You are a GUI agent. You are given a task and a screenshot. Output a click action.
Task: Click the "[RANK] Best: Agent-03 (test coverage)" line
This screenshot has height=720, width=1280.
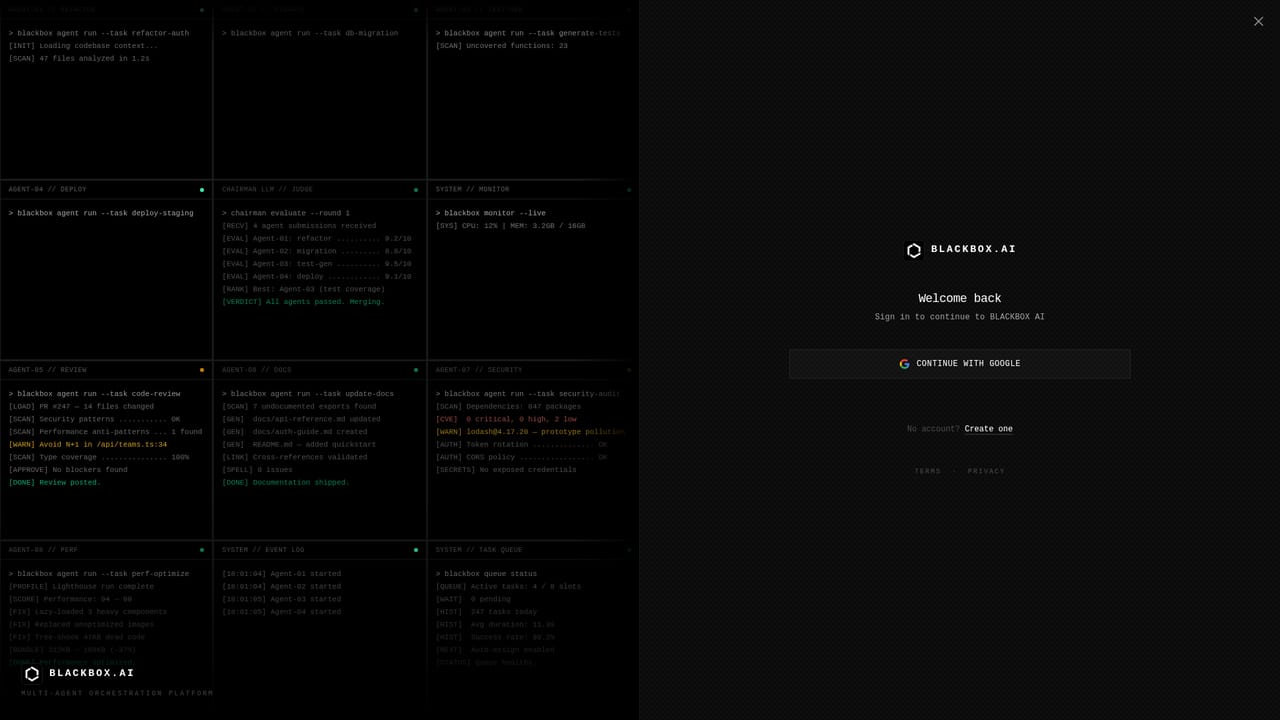[303, 289]
